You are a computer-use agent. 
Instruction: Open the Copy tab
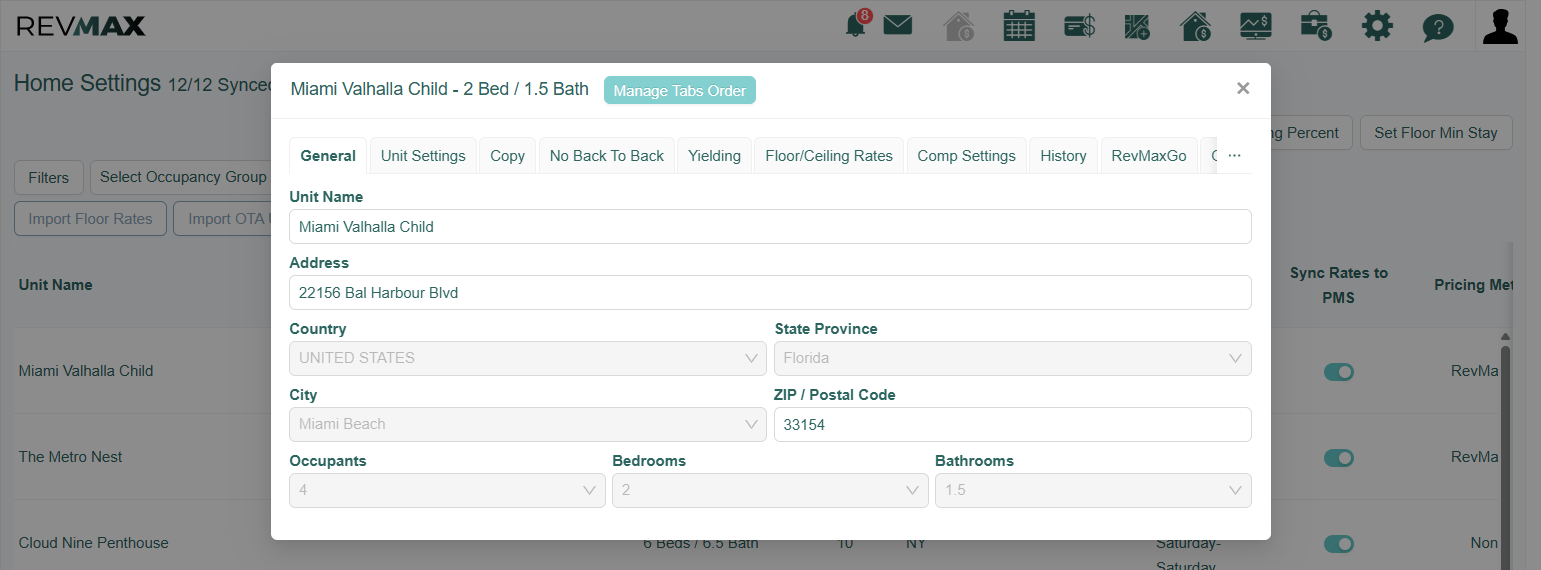tap(507, 156)
